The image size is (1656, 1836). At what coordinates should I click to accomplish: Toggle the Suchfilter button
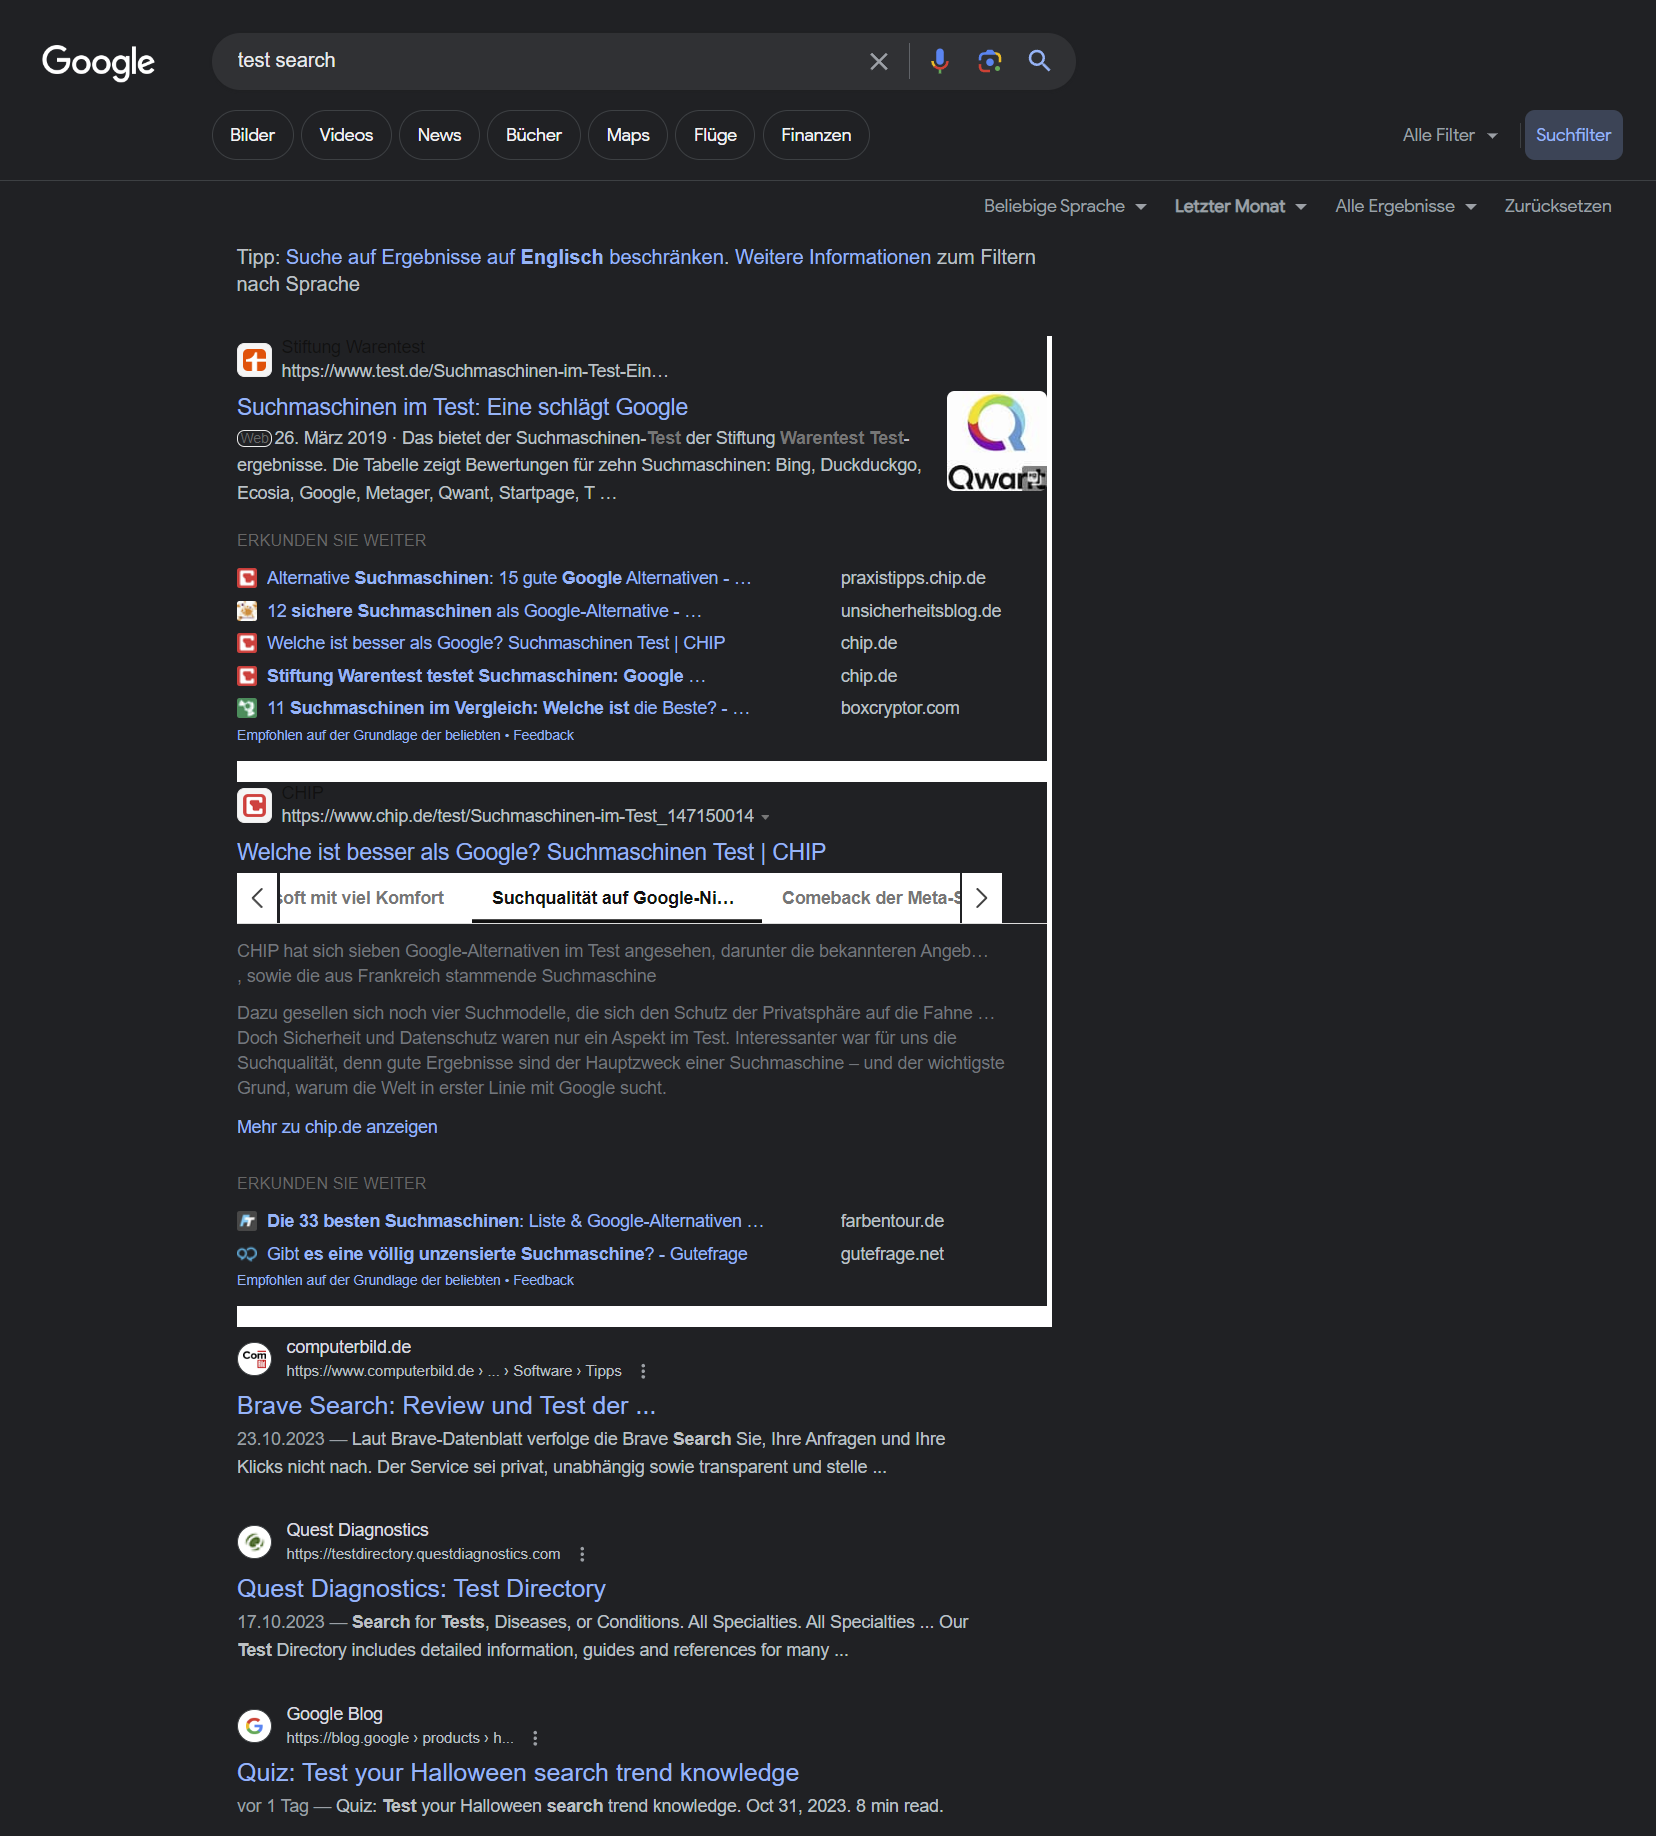tap(1573, 135)
